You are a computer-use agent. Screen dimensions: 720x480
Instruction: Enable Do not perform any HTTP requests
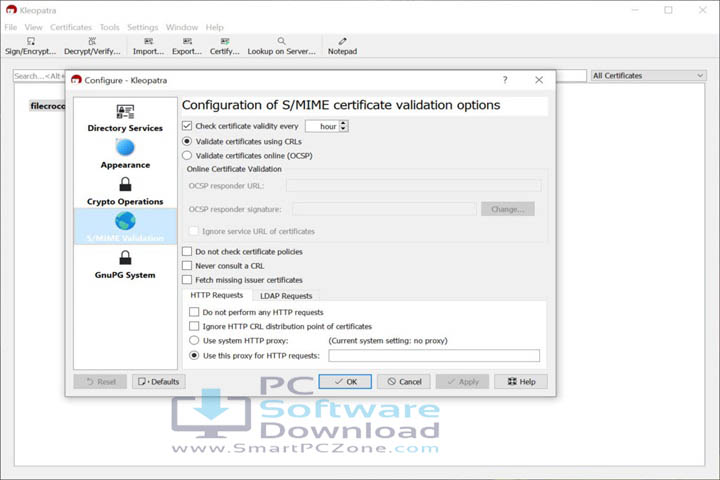click(194, 312)
